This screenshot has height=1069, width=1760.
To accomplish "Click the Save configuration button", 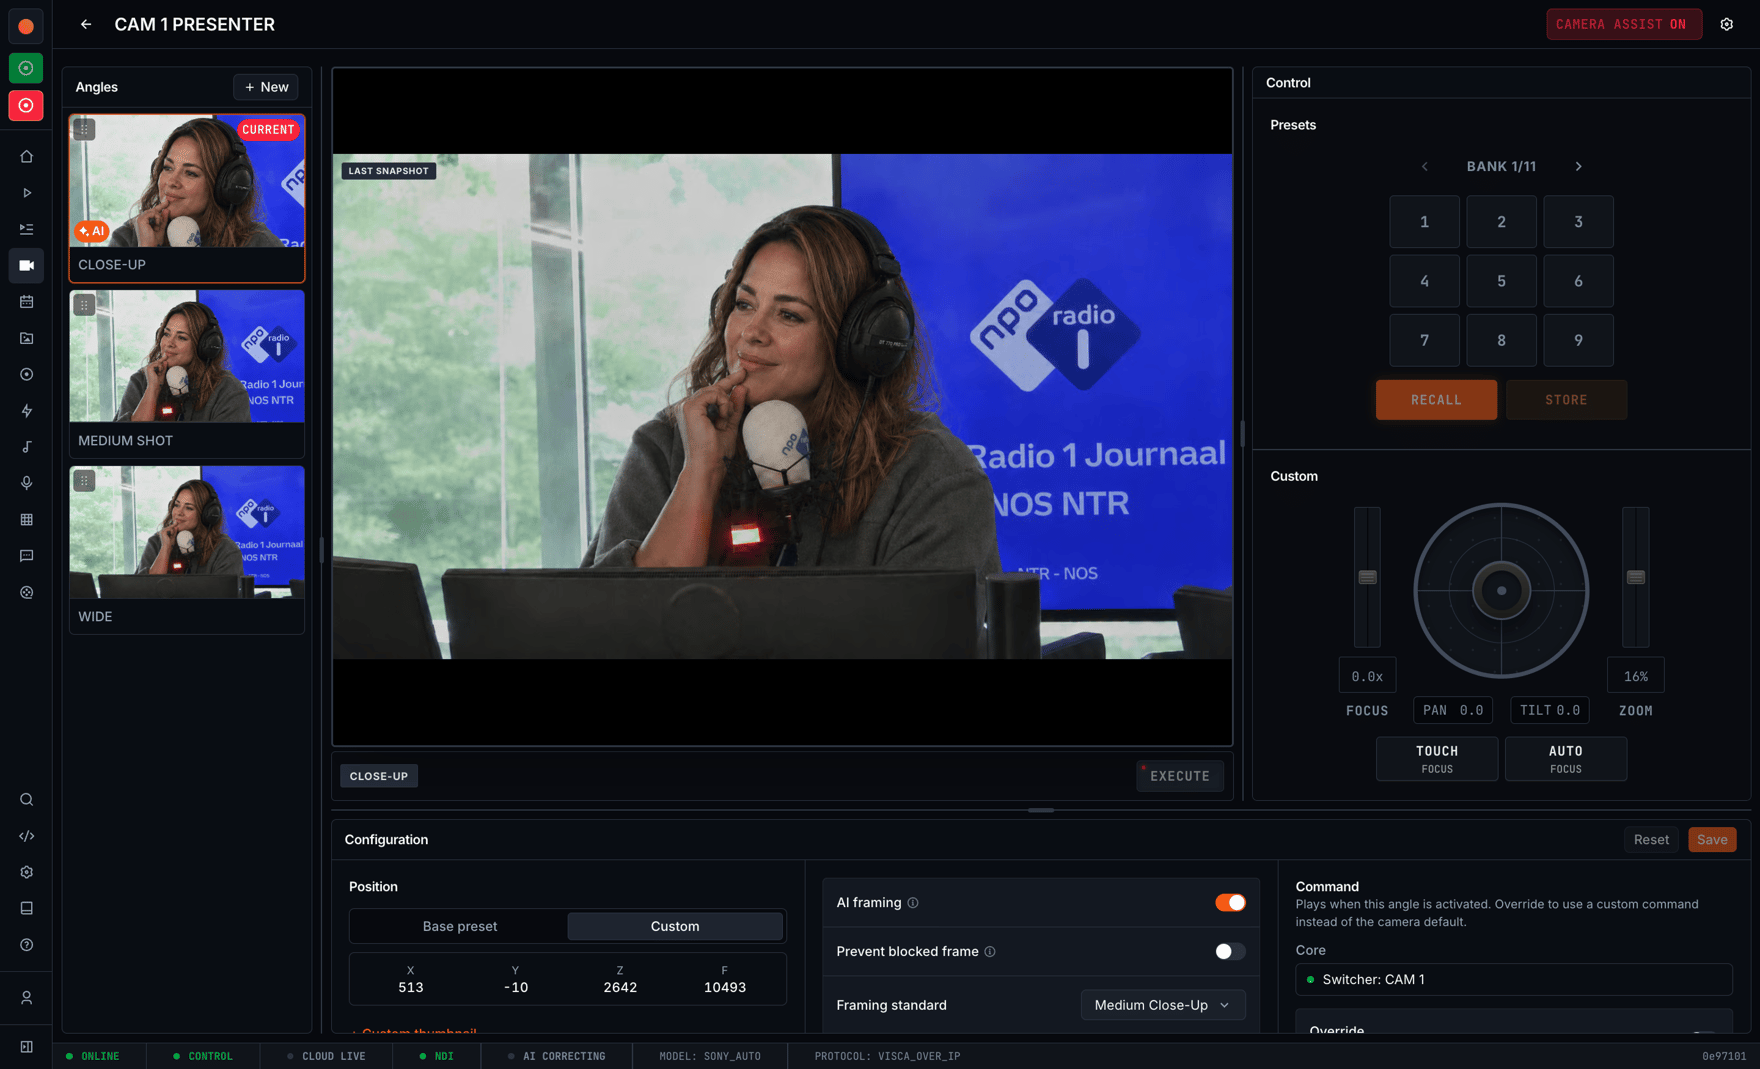I will click(x=1712, y=840).
